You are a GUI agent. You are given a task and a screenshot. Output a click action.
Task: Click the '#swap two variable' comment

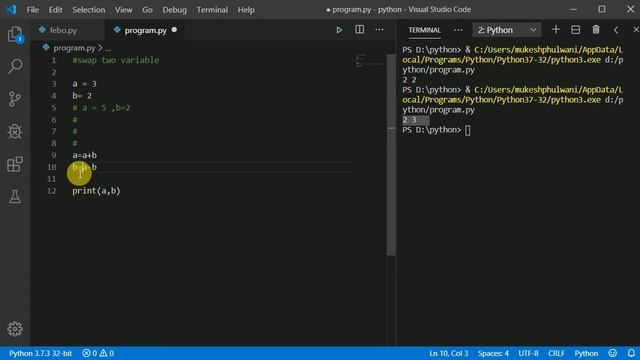click(x=116, y=60)
